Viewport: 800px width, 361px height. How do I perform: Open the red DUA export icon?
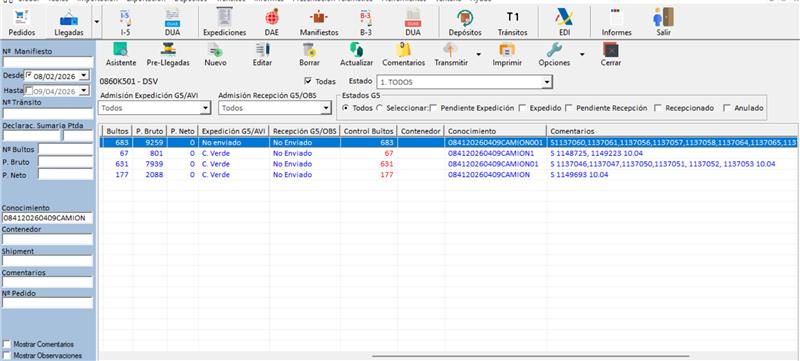pyautogui.click(x=413, y=23)
